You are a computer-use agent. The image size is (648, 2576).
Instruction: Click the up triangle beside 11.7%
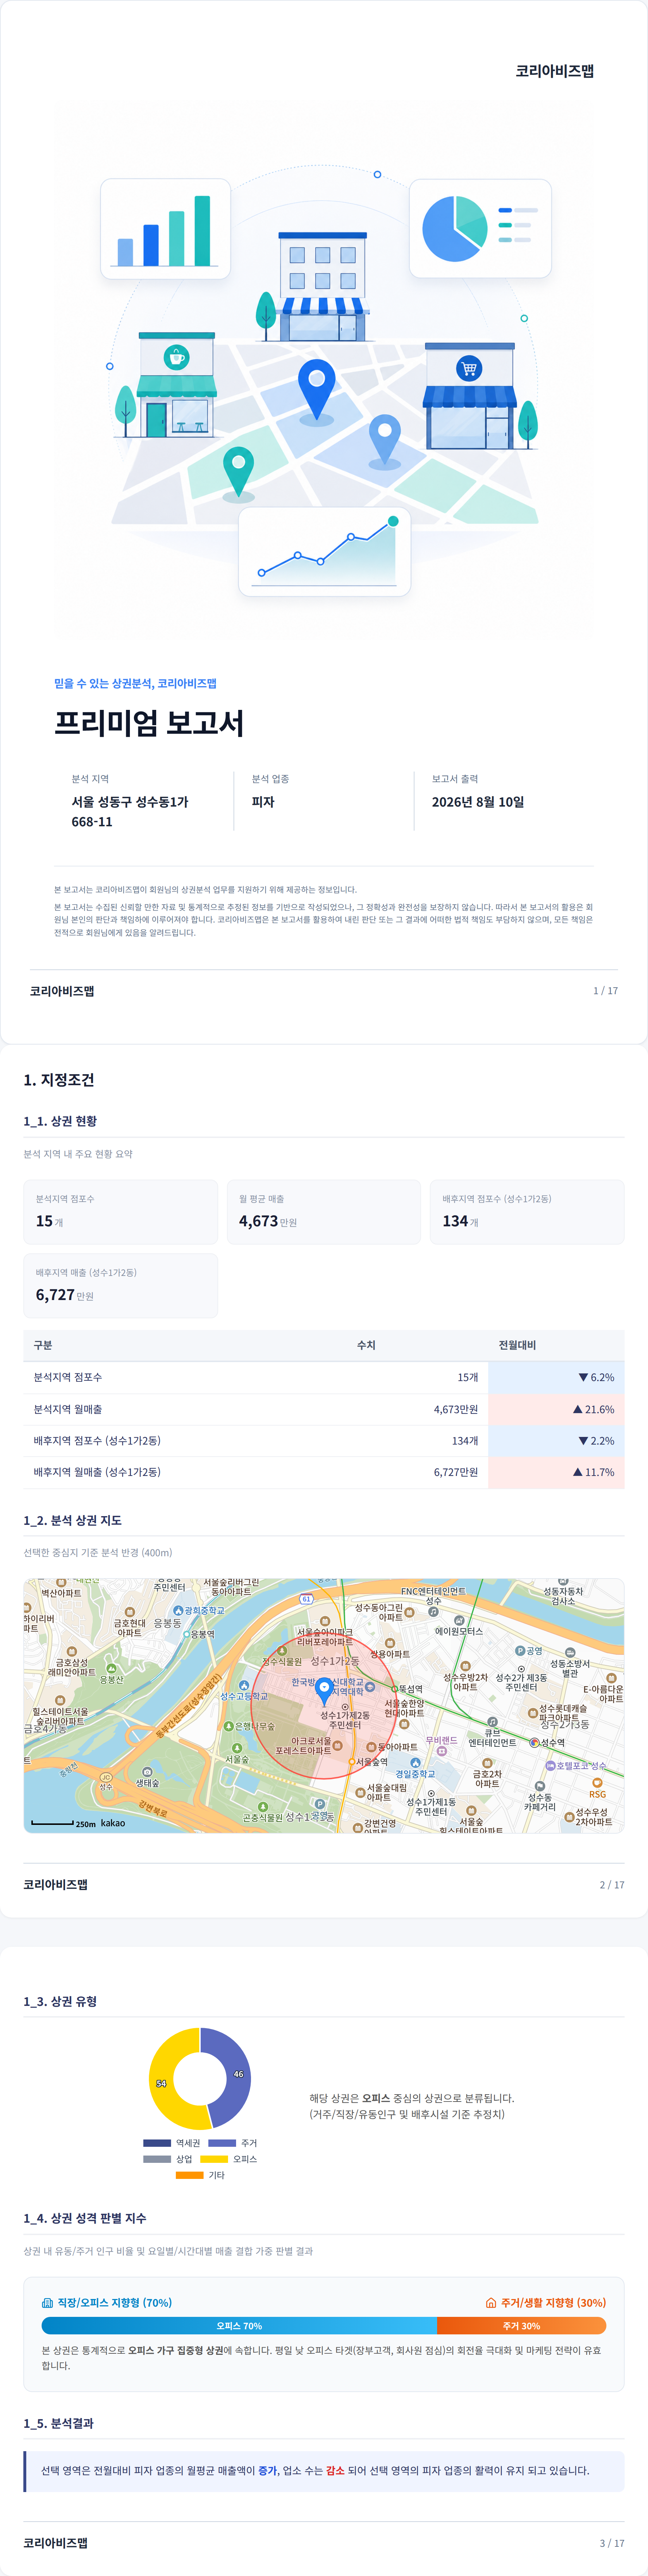578,1472
